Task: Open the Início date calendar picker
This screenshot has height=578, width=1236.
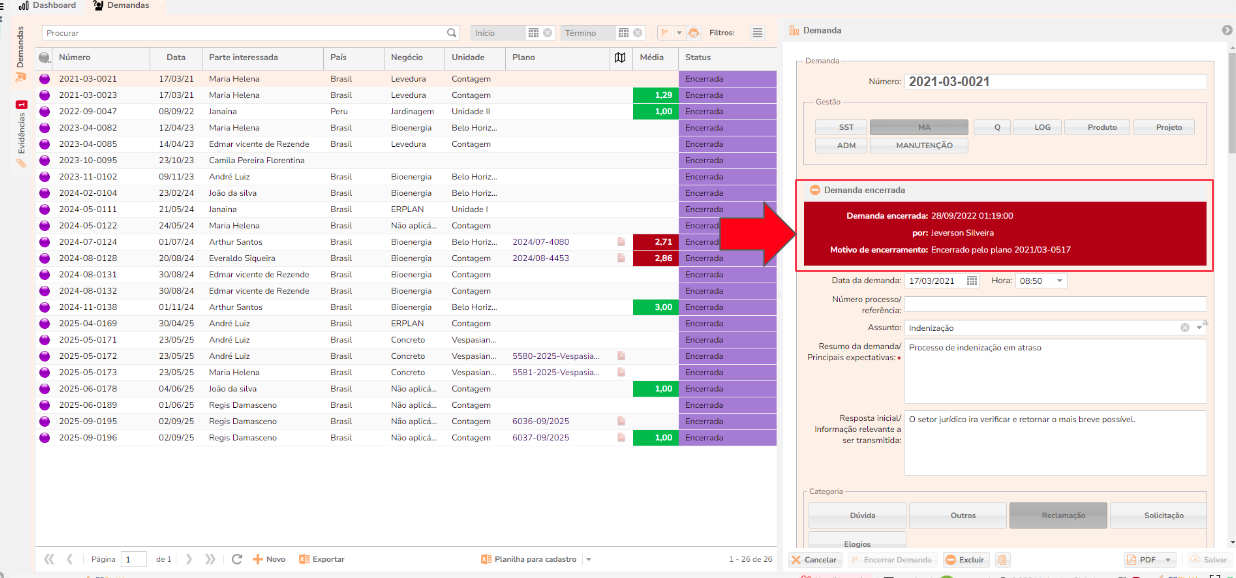Action: (x=533, y=33)
